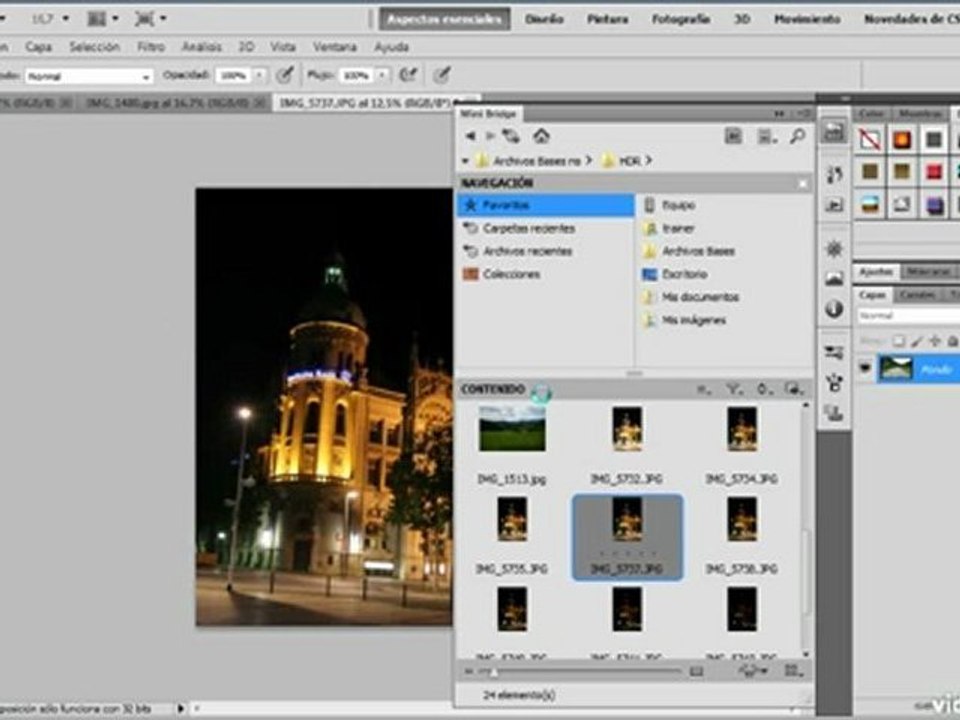The width and height of the screenshot is (960, 720).
Task: Toggle tablet pressure for opacity
Action: pyautogui.click(x=284, y=75)
